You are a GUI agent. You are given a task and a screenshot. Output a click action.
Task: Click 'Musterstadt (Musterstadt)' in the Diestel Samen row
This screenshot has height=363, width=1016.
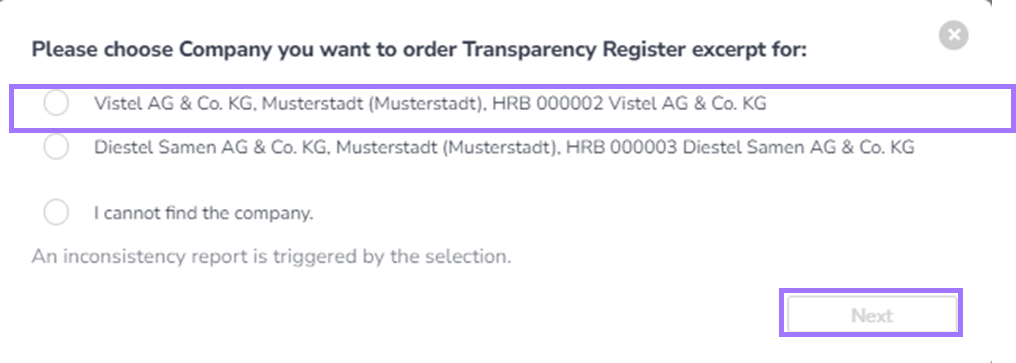pyautogui.click(x=448, y=148)
